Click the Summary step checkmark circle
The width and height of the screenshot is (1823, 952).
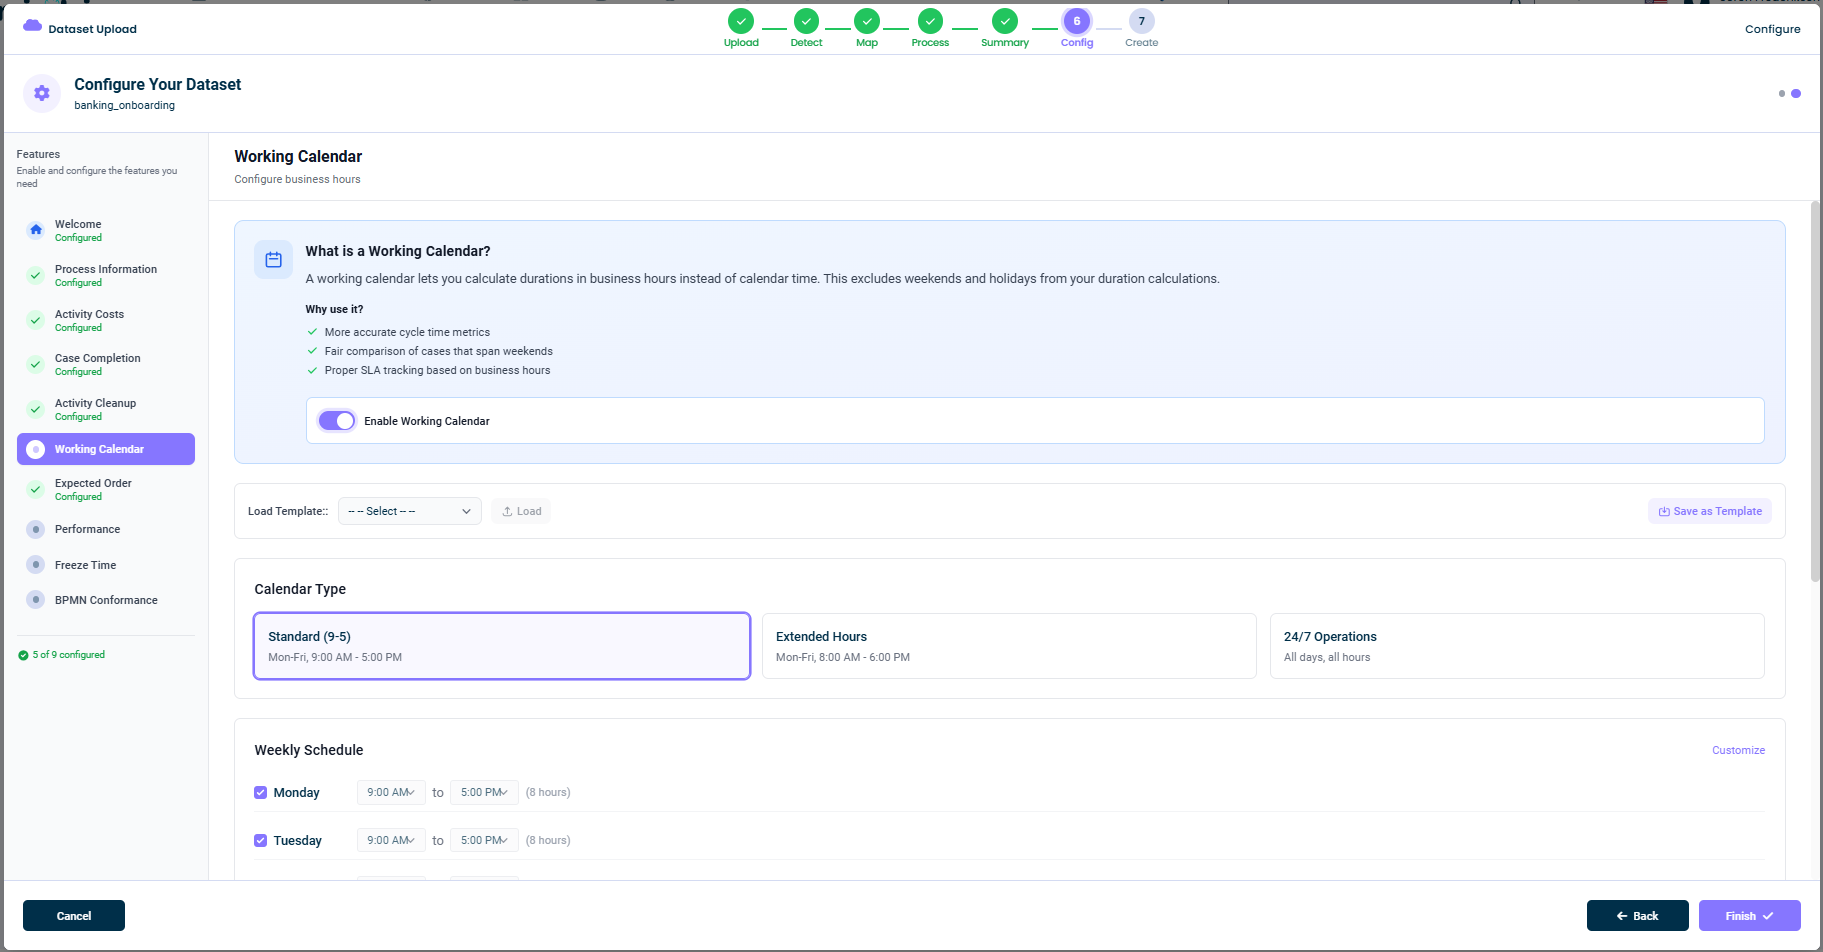(1005, 21)
